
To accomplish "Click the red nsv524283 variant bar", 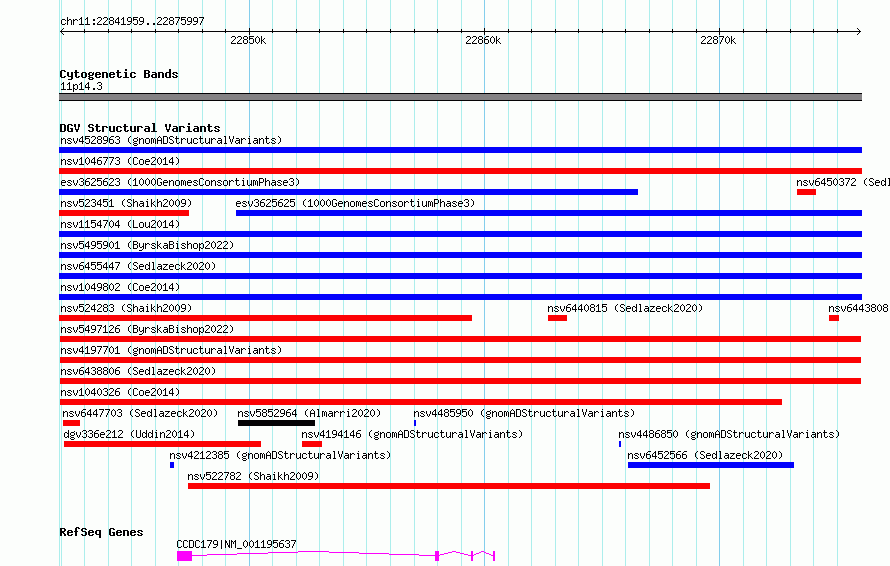I will [266, 318].
